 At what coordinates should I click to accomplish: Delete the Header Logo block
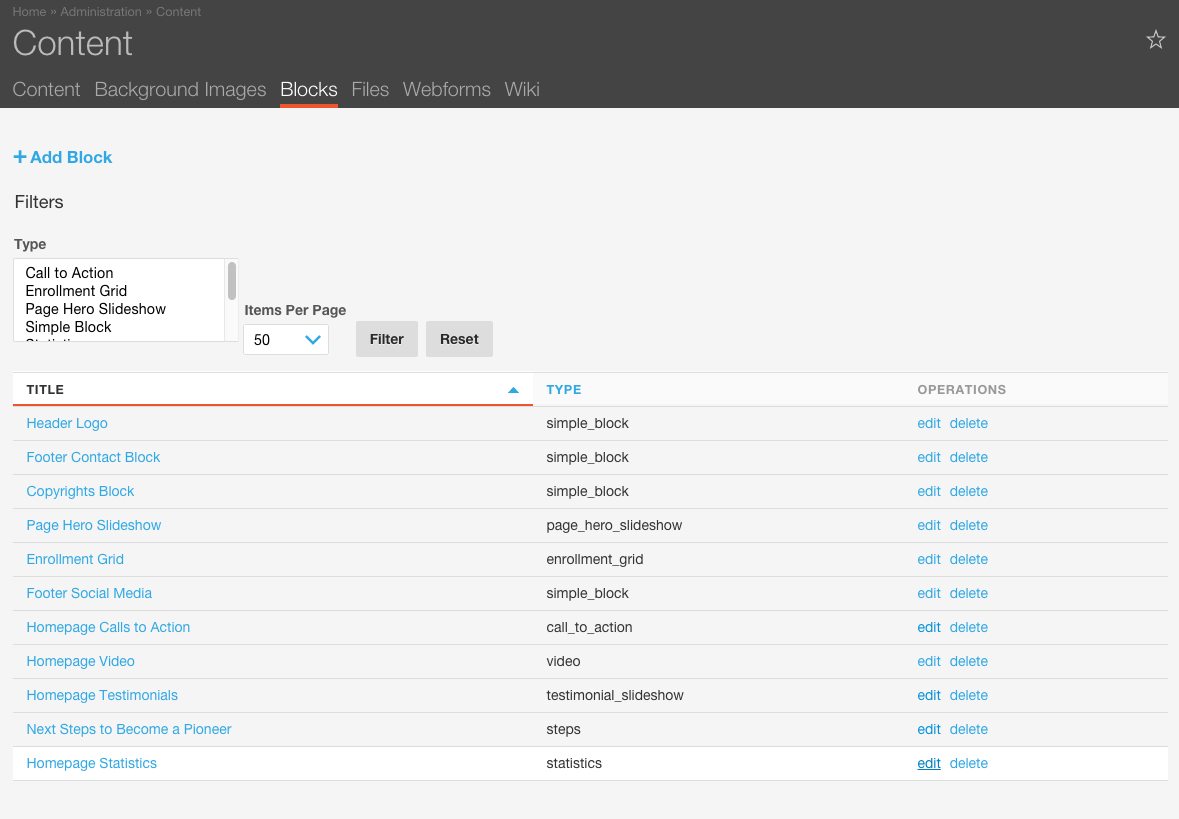click(x=968, y=423)
